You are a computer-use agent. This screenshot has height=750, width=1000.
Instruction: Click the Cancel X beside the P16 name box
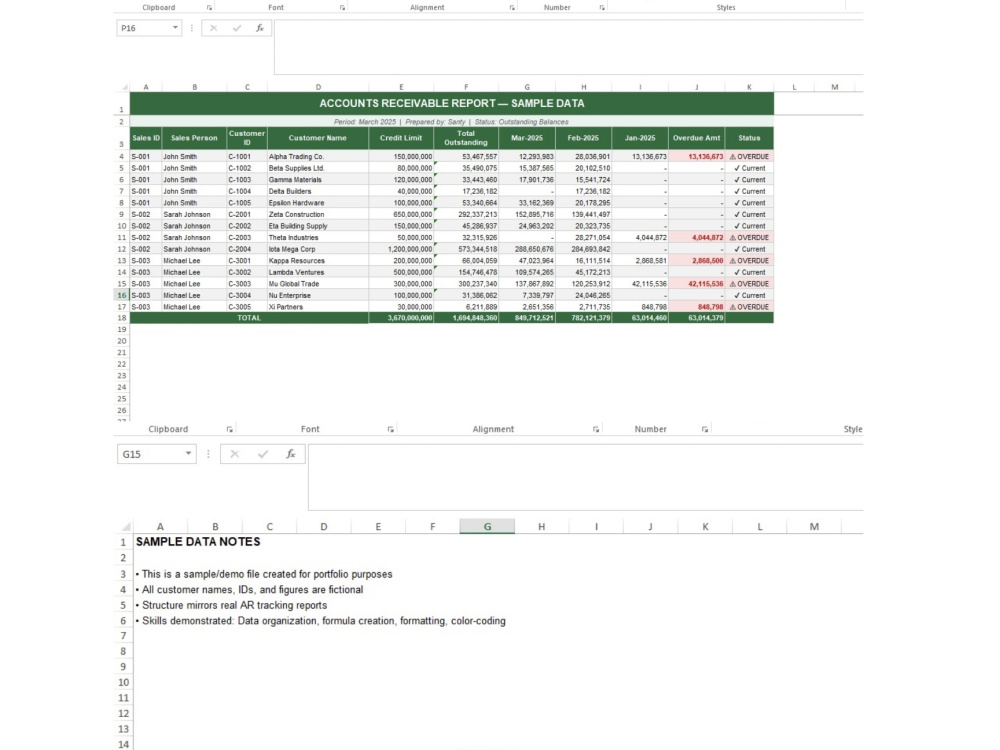click(214, 28)
